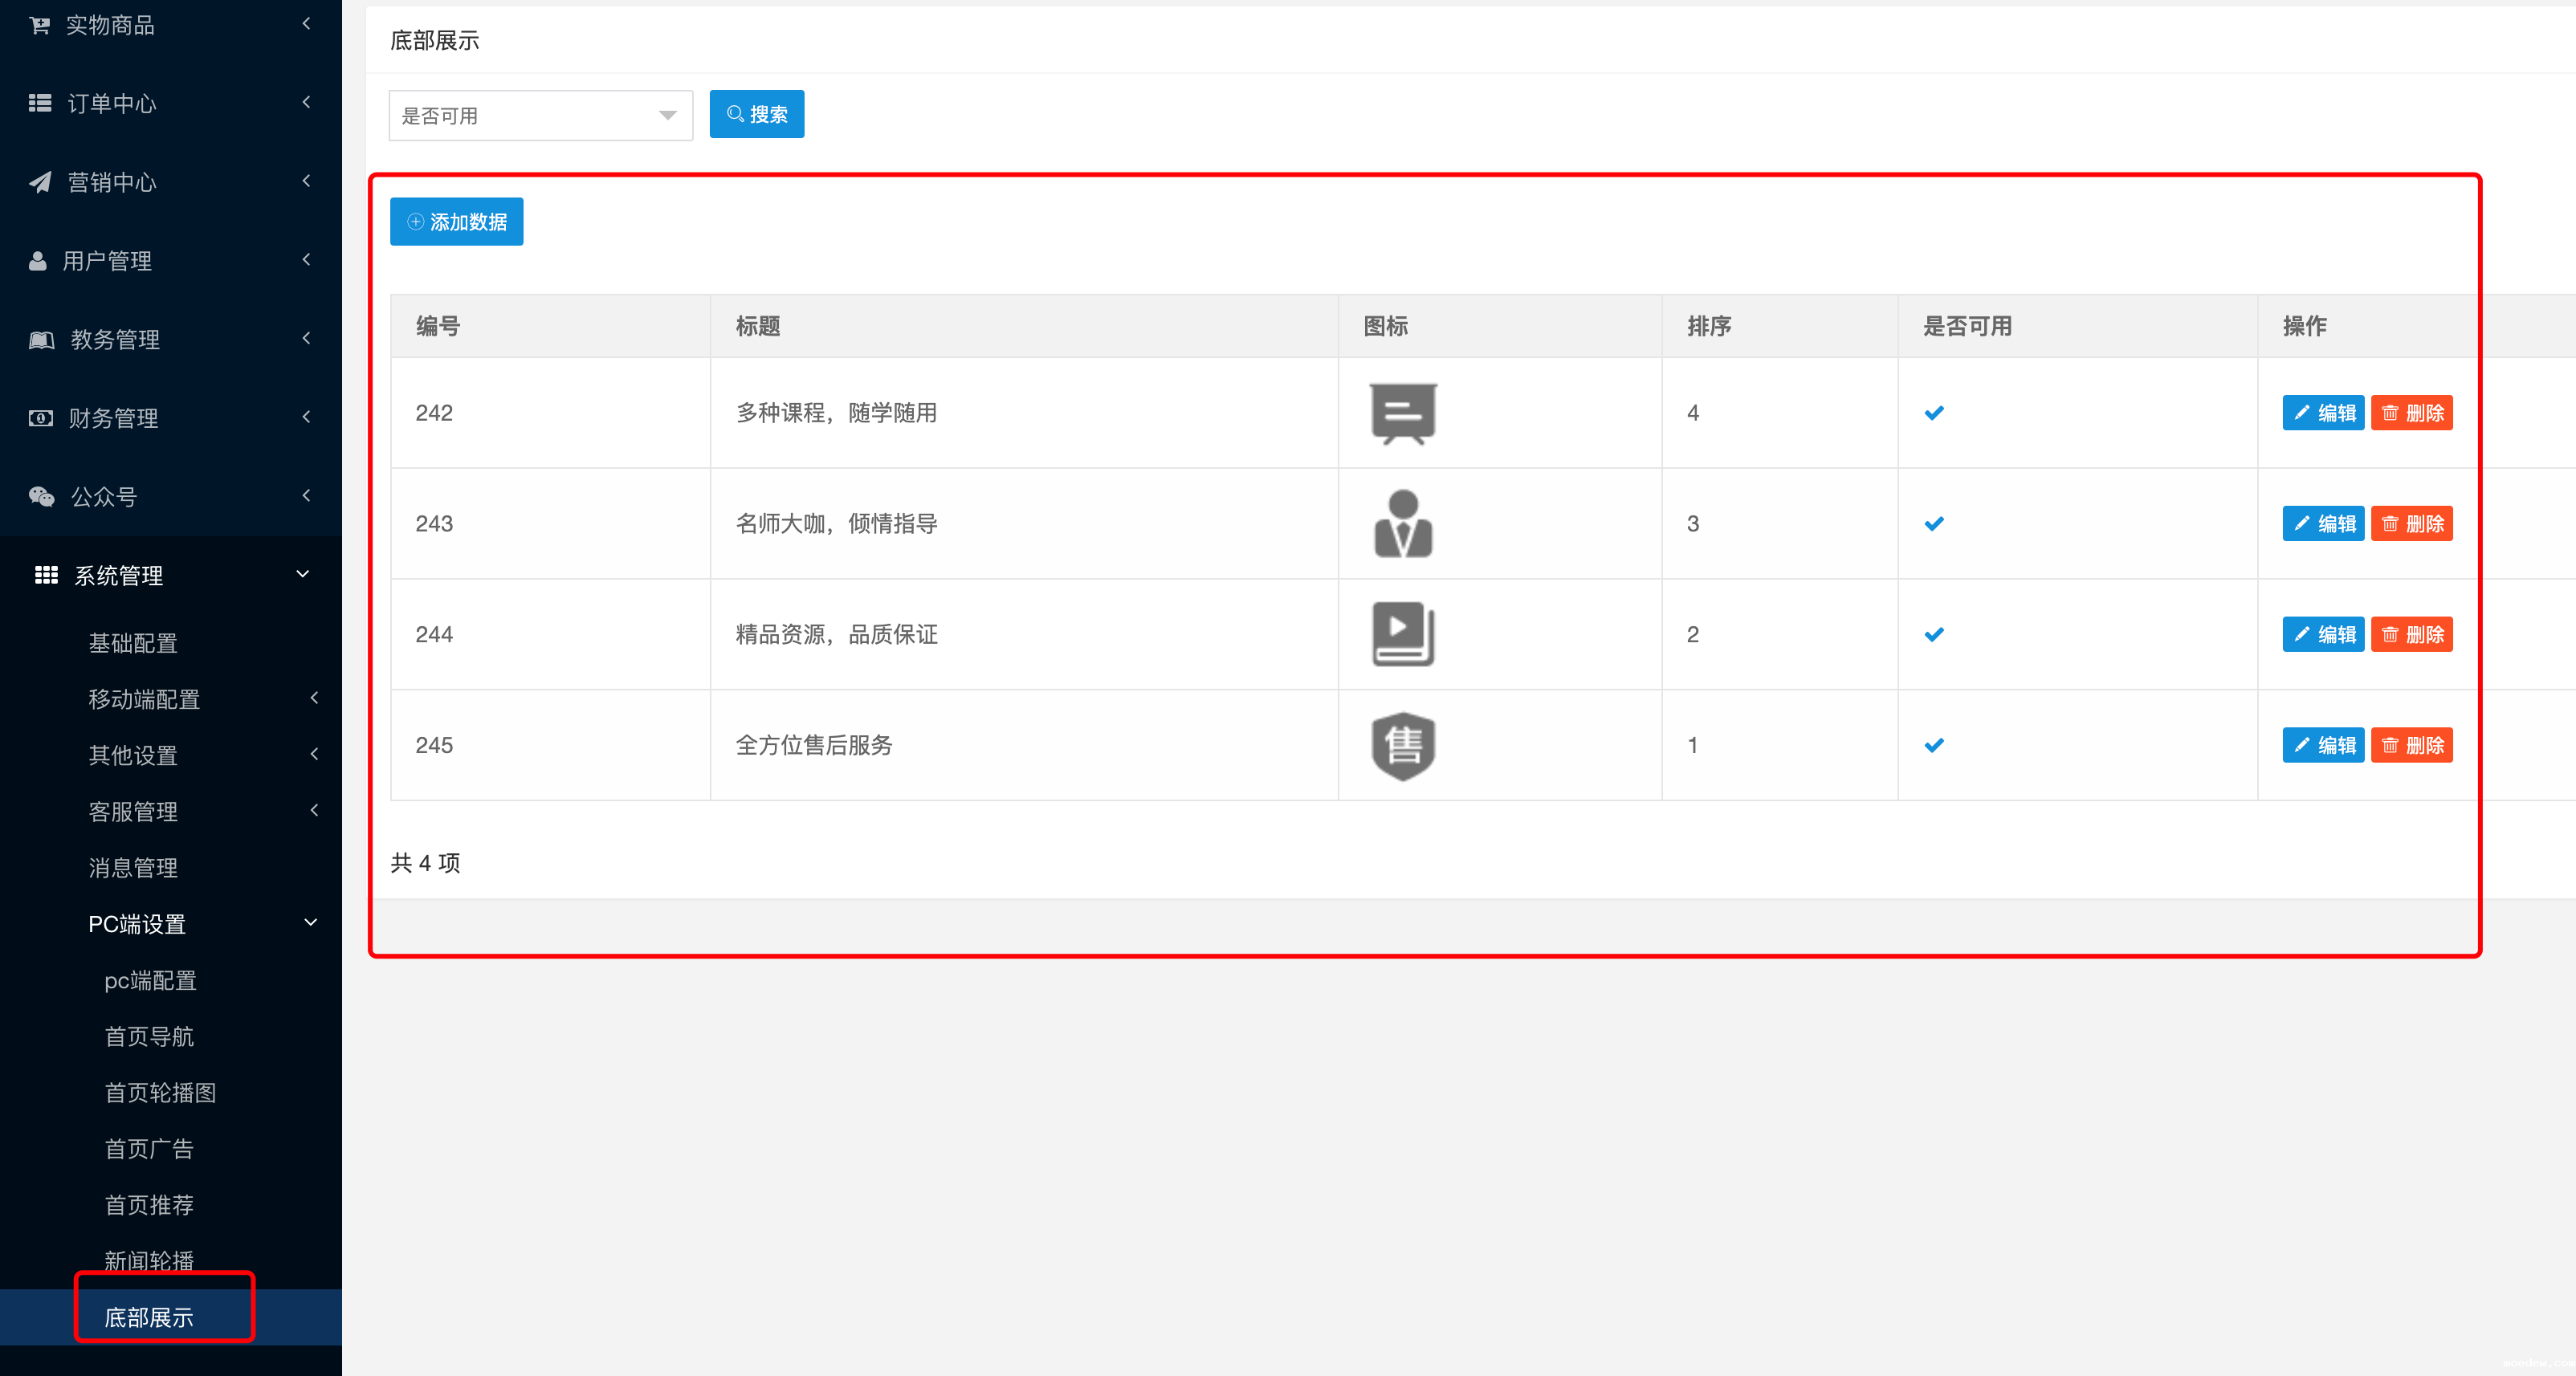Click the user icon beside 用户管理
Screen dimensions: 2576x1376
coord(38,261)
